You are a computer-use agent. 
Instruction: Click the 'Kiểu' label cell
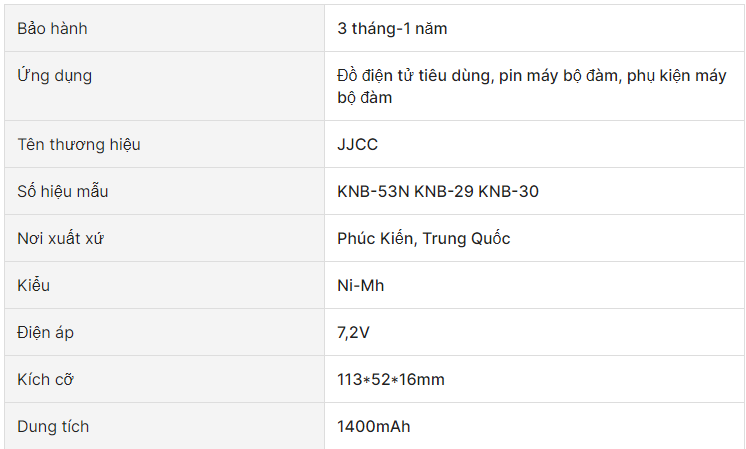tap(165, 285)
